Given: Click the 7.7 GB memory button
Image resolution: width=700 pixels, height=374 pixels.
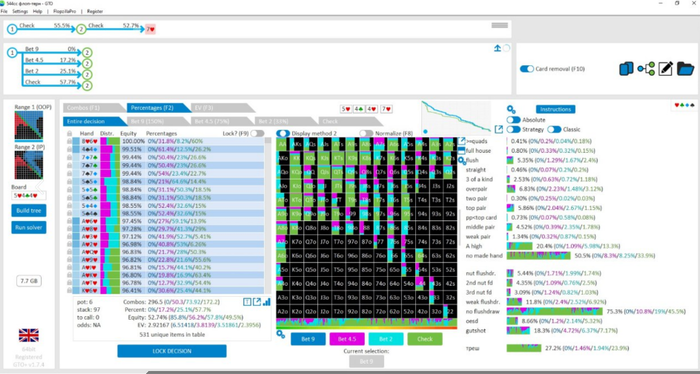Looking at the screenshot, I should click(29, 281).
